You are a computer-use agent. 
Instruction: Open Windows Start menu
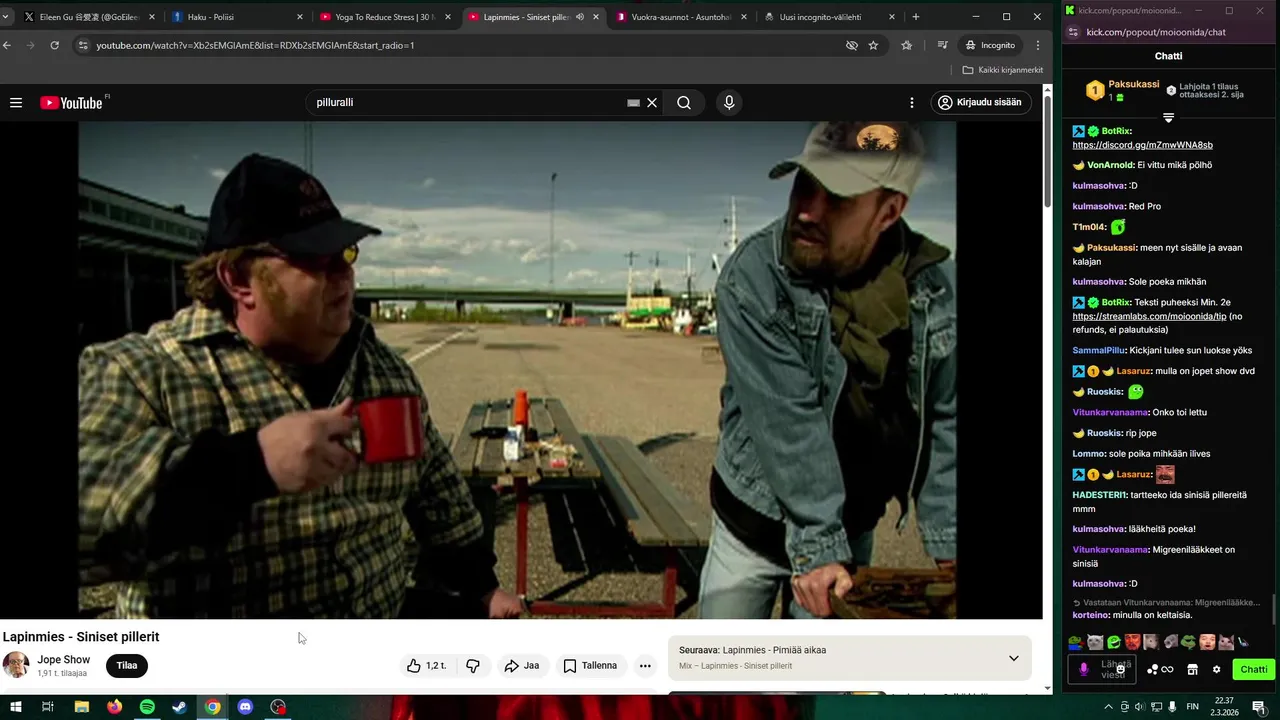(x=16, y=707)
